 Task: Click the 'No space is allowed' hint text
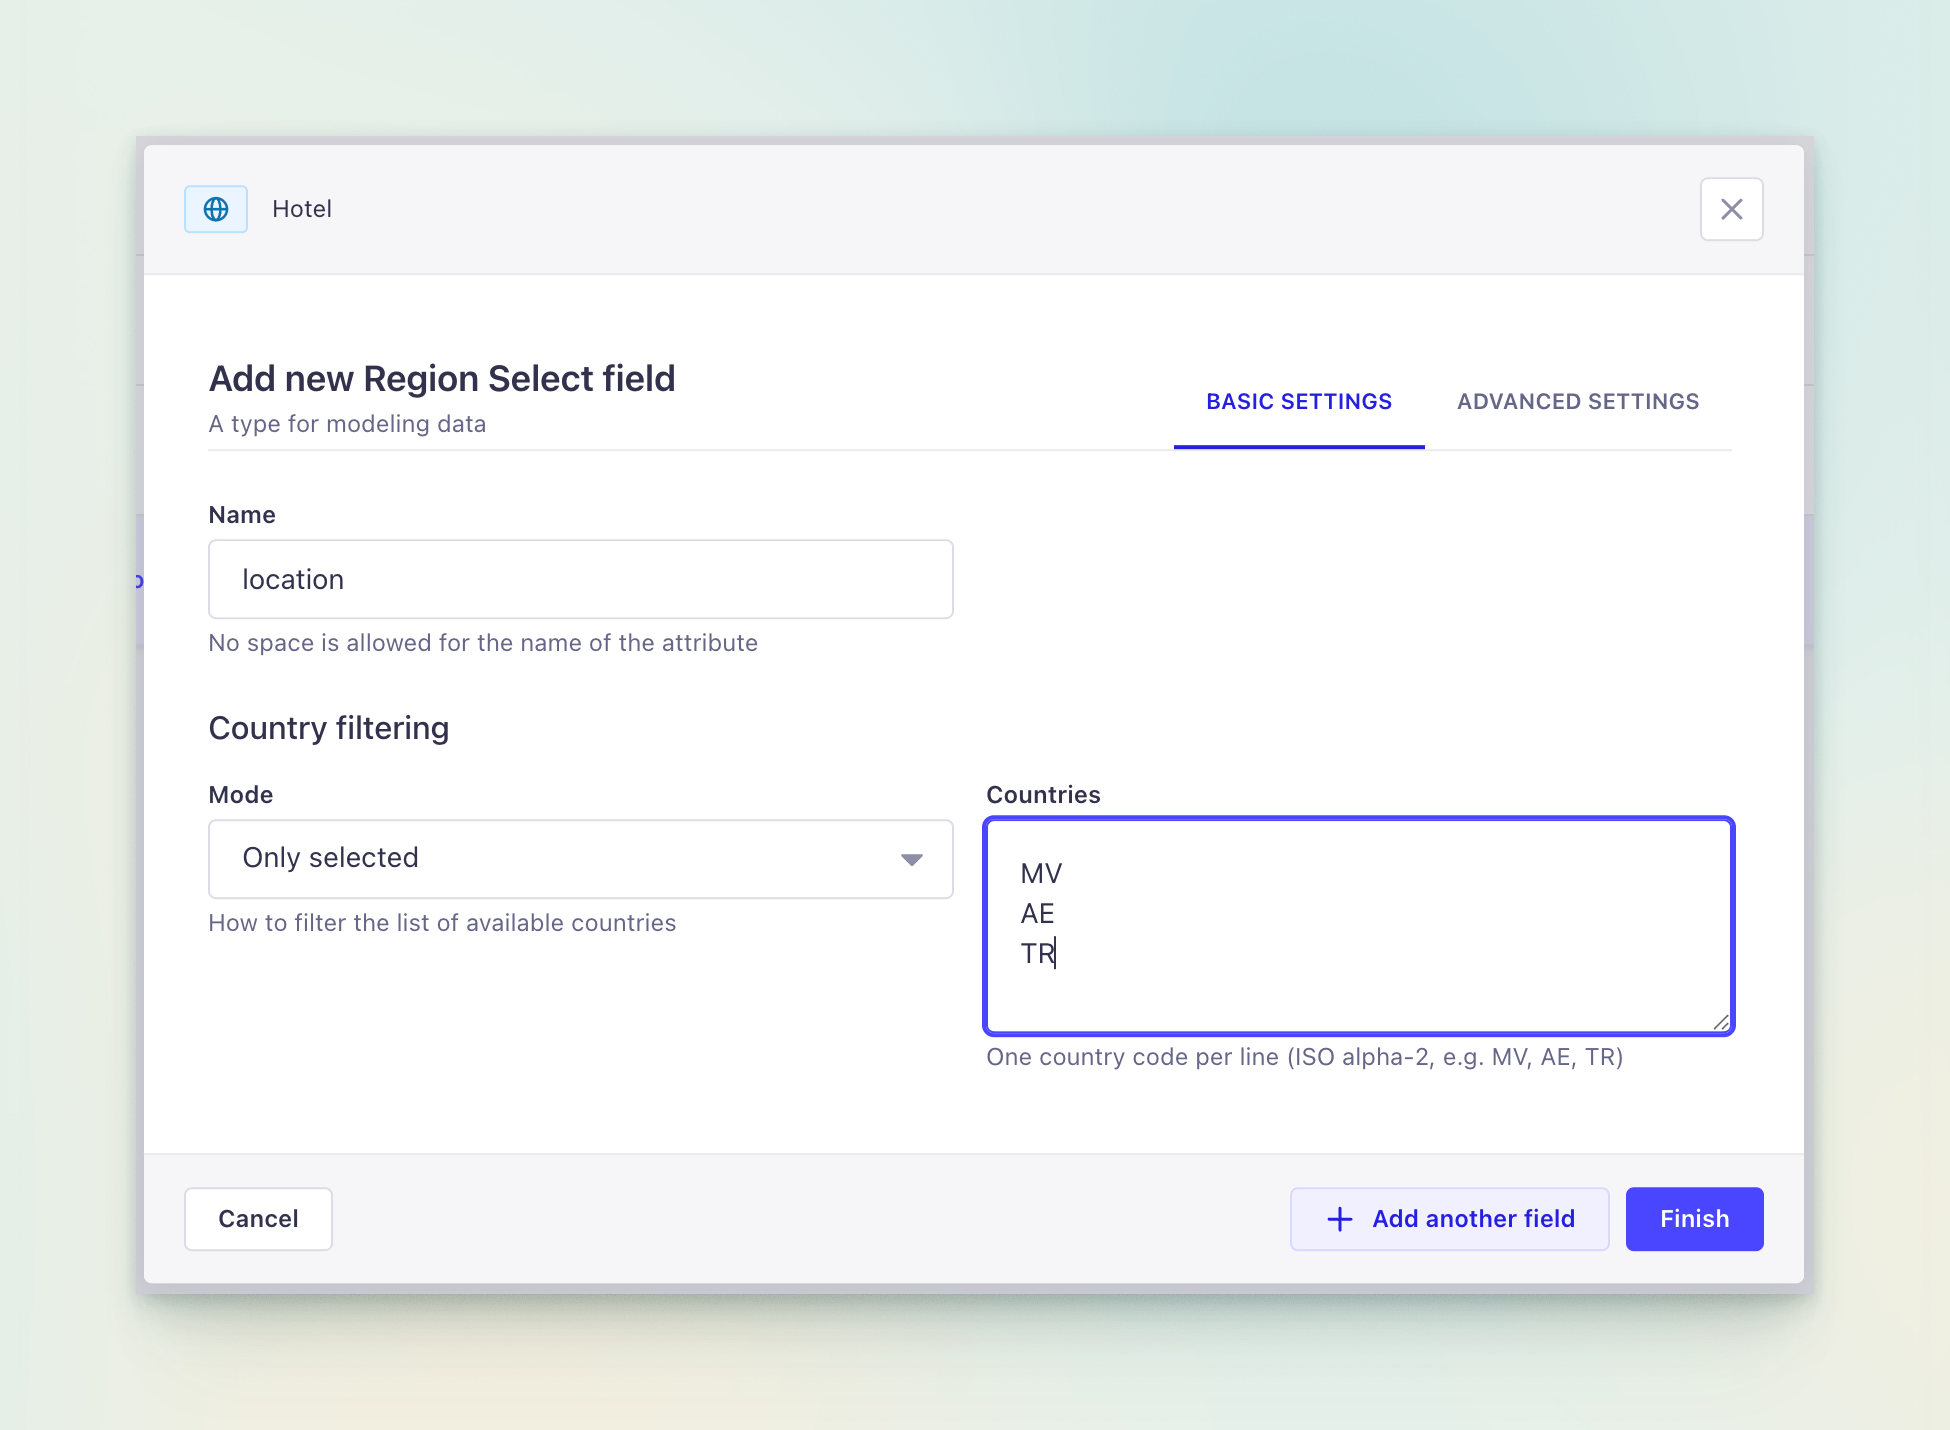point(483,643)
